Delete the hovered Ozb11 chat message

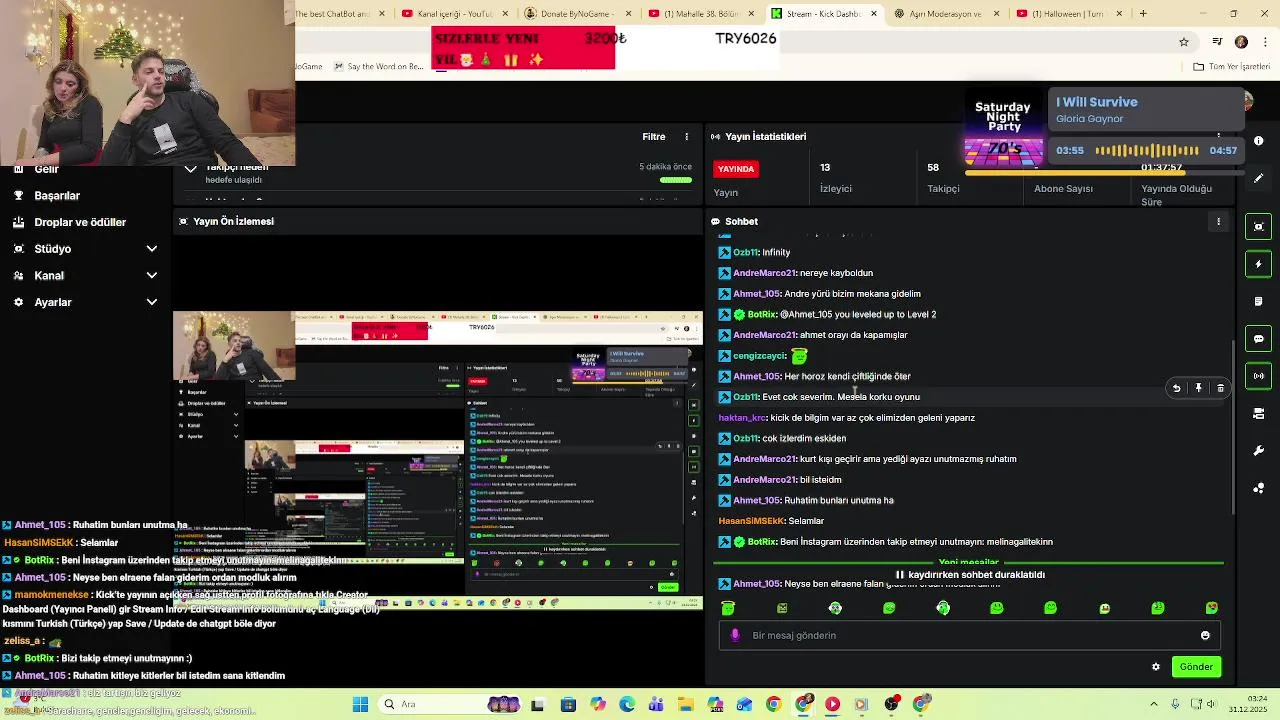tap(1220, 388)
